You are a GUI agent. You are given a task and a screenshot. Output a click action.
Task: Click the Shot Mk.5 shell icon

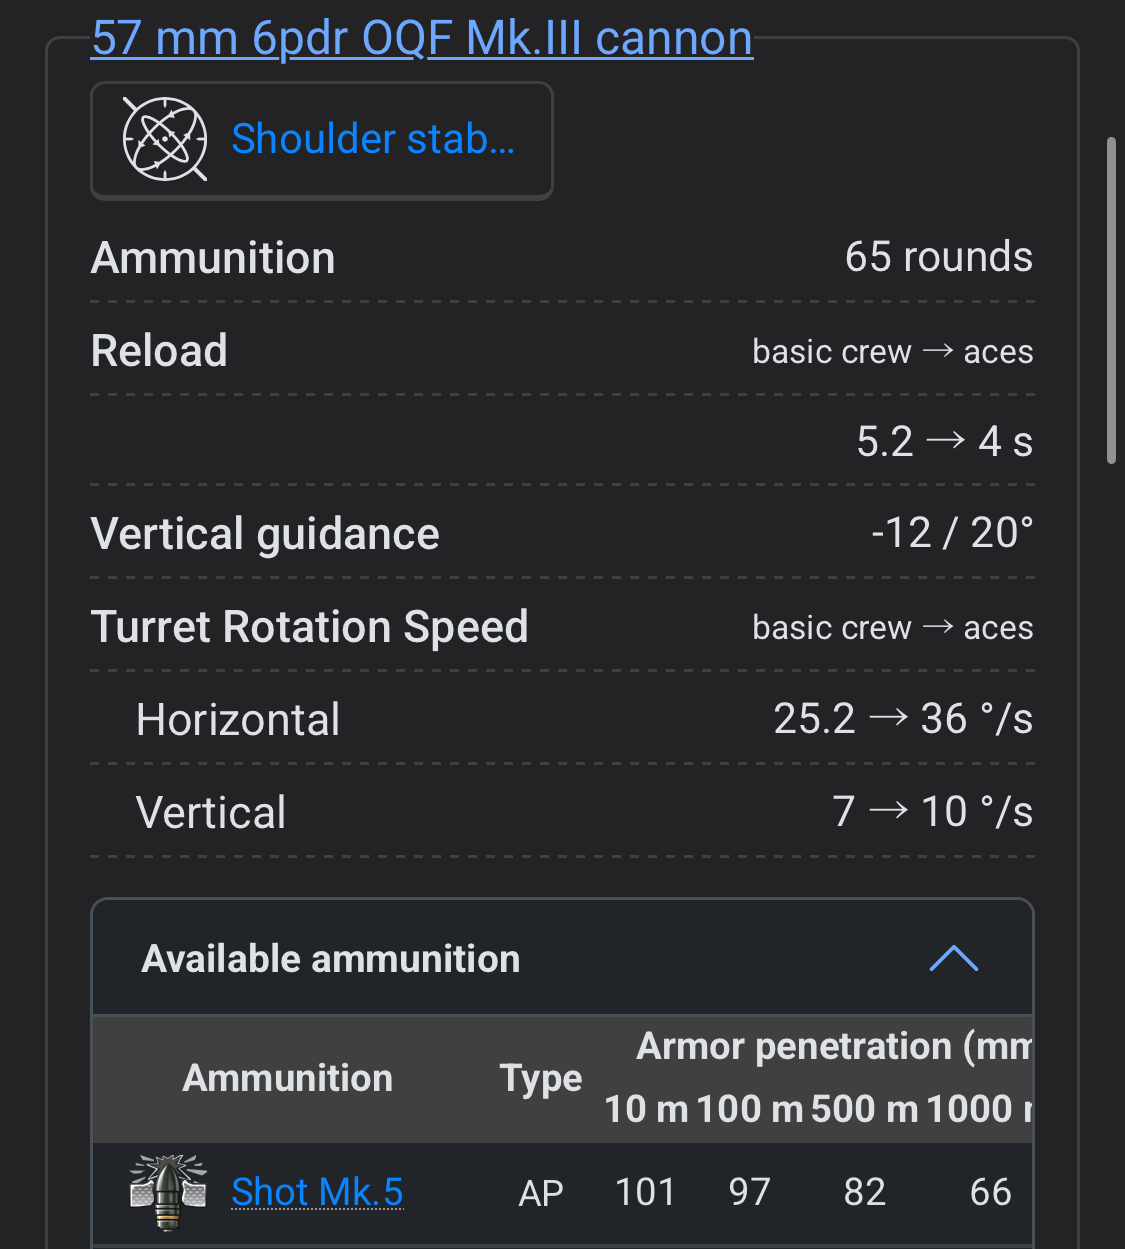168,1191
